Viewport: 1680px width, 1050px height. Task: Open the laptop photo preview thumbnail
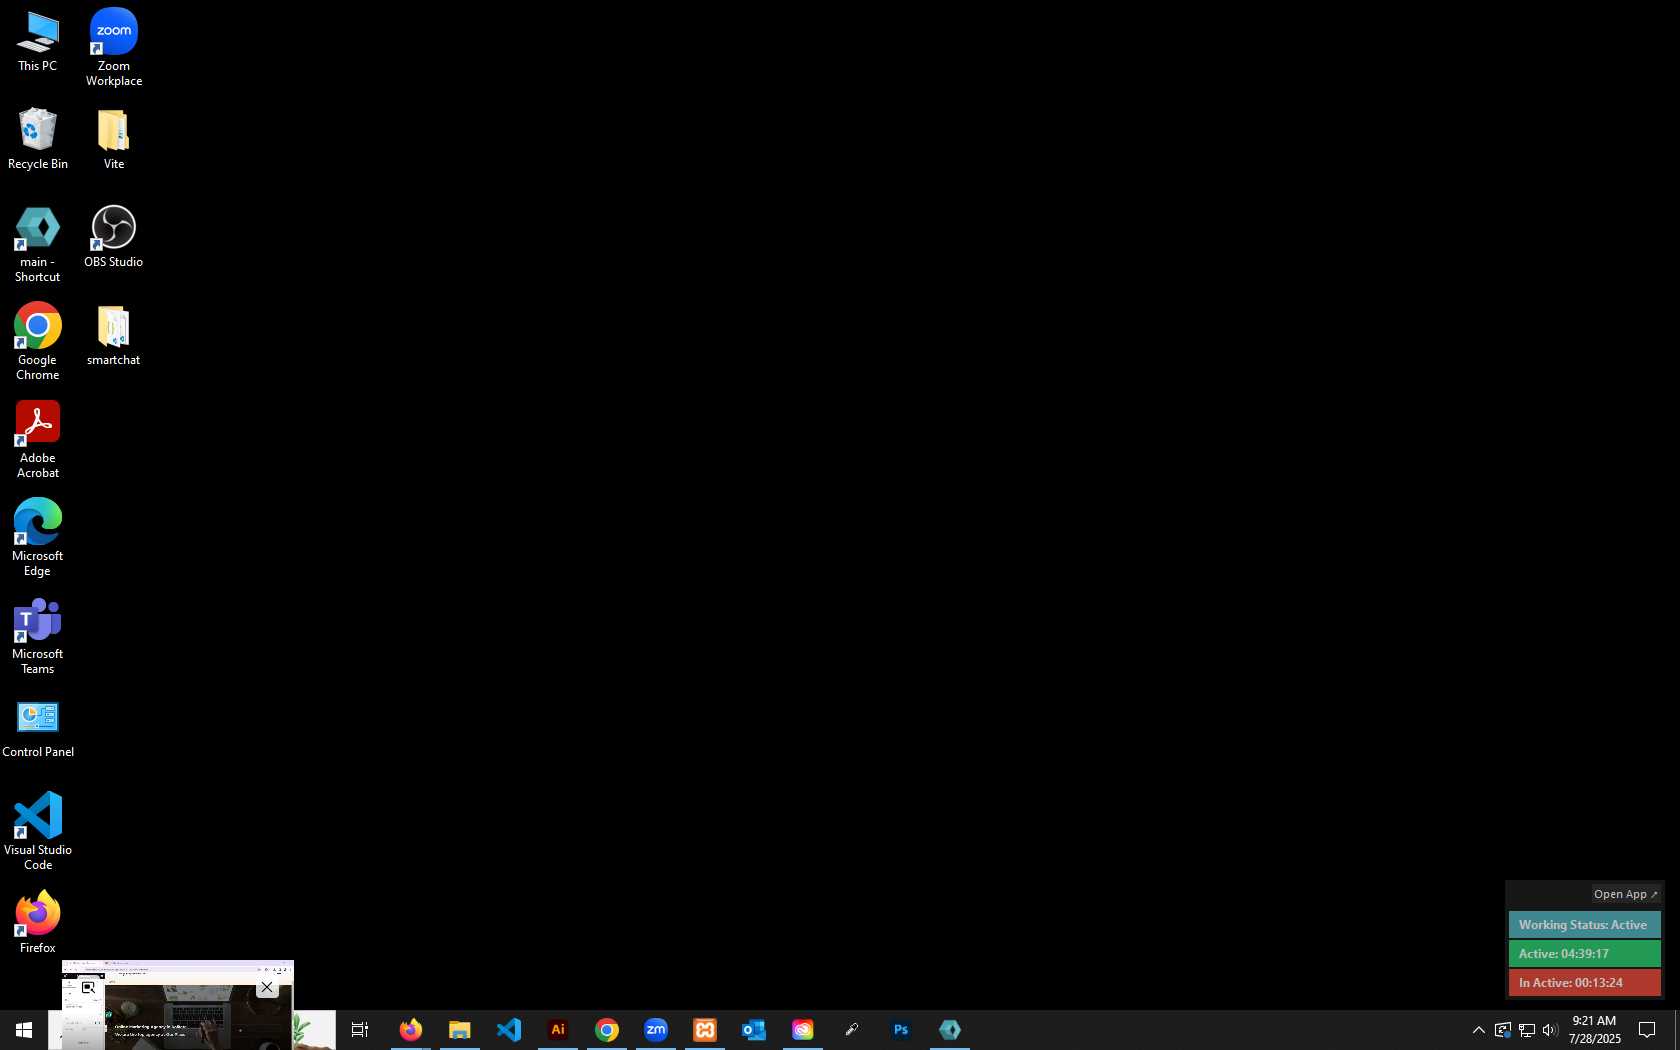pos(178,1005)
